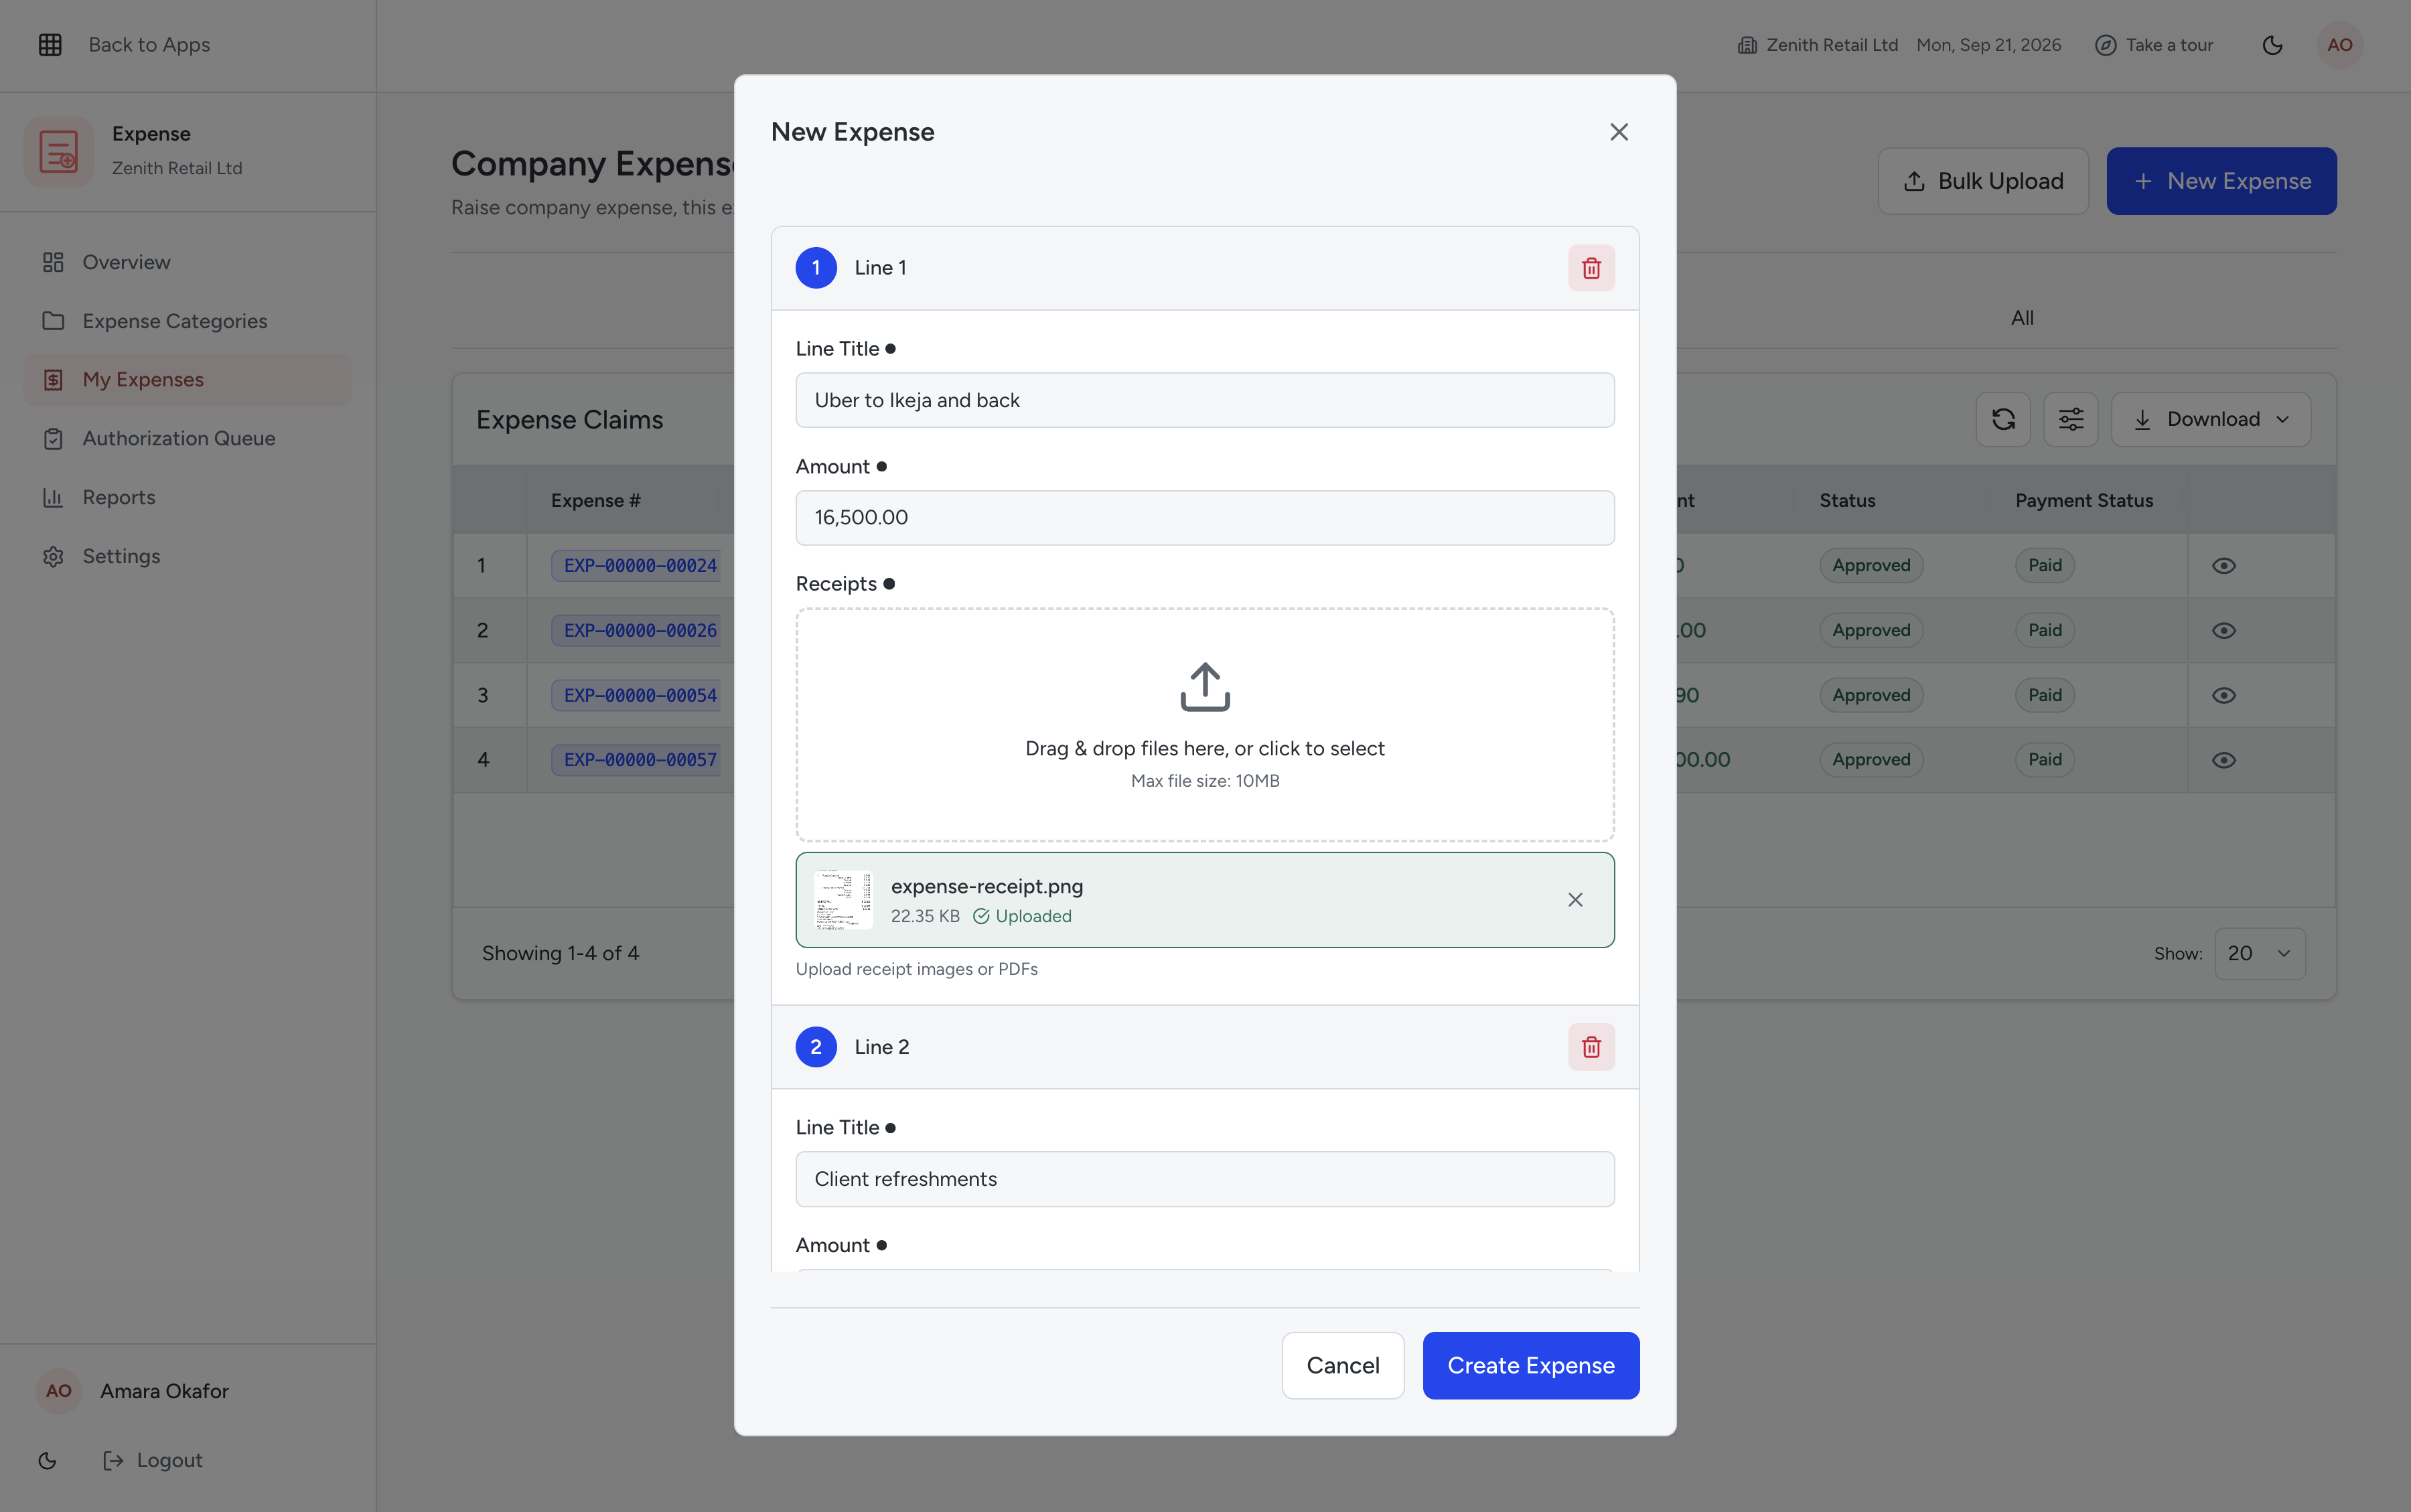Image resolution: width=2411 pixels, height=1512 pixels.
Task: Click the Back to Apps grid icon
Action: [x=50, y=45]
